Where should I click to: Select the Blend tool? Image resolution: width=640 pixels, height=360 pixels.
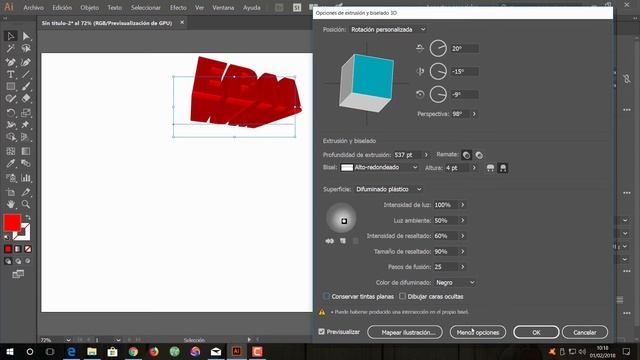click(26, 164)
